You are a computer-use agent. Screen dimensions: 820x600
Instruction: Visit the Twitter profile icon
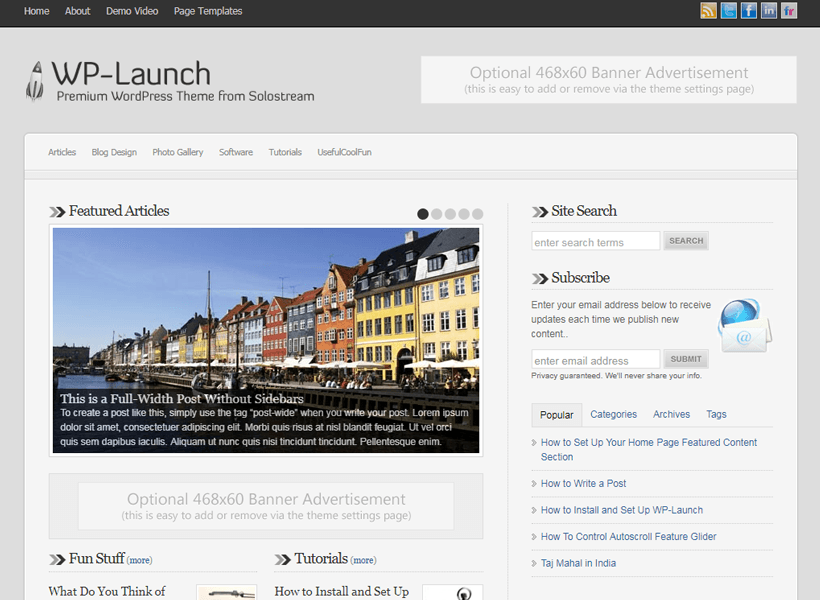[728, 10]
